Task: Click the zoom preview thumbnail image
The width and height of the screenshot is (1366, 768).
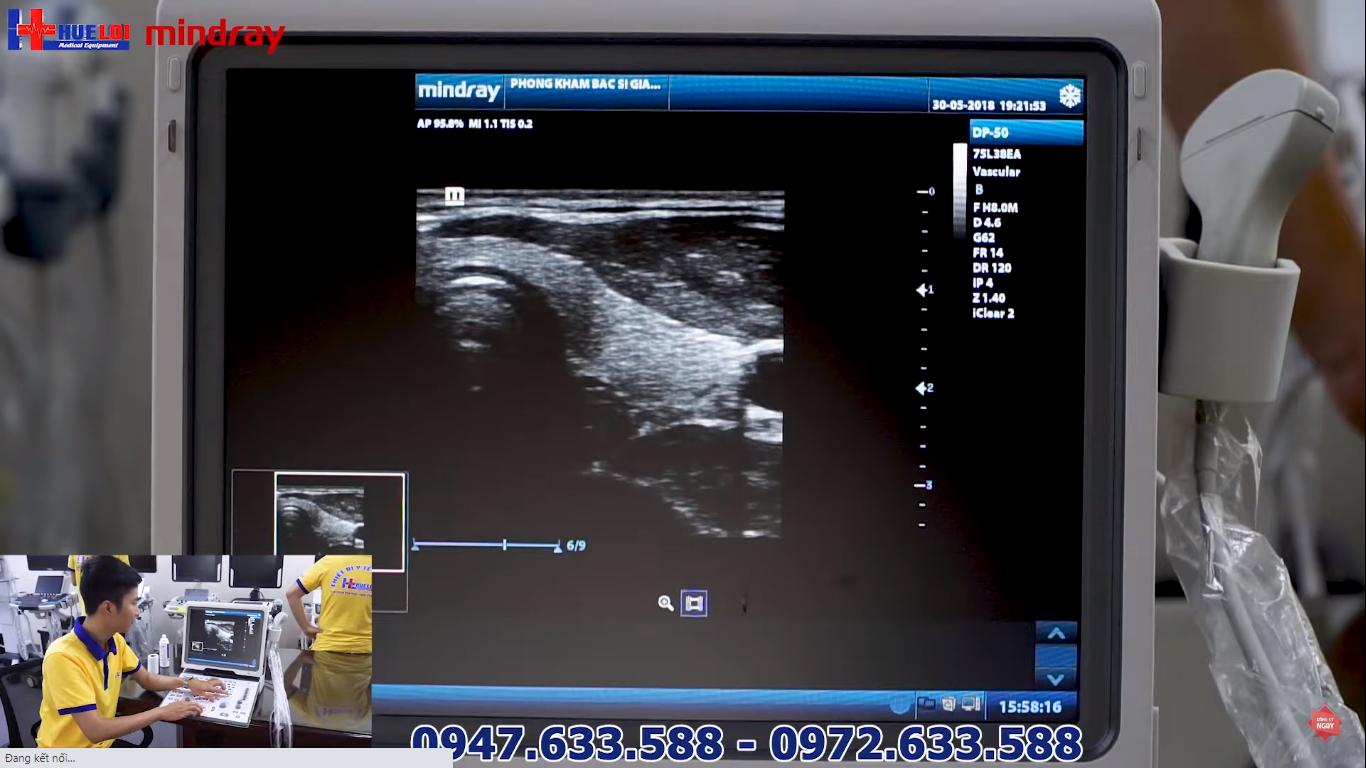Action: tap(320, 518)
